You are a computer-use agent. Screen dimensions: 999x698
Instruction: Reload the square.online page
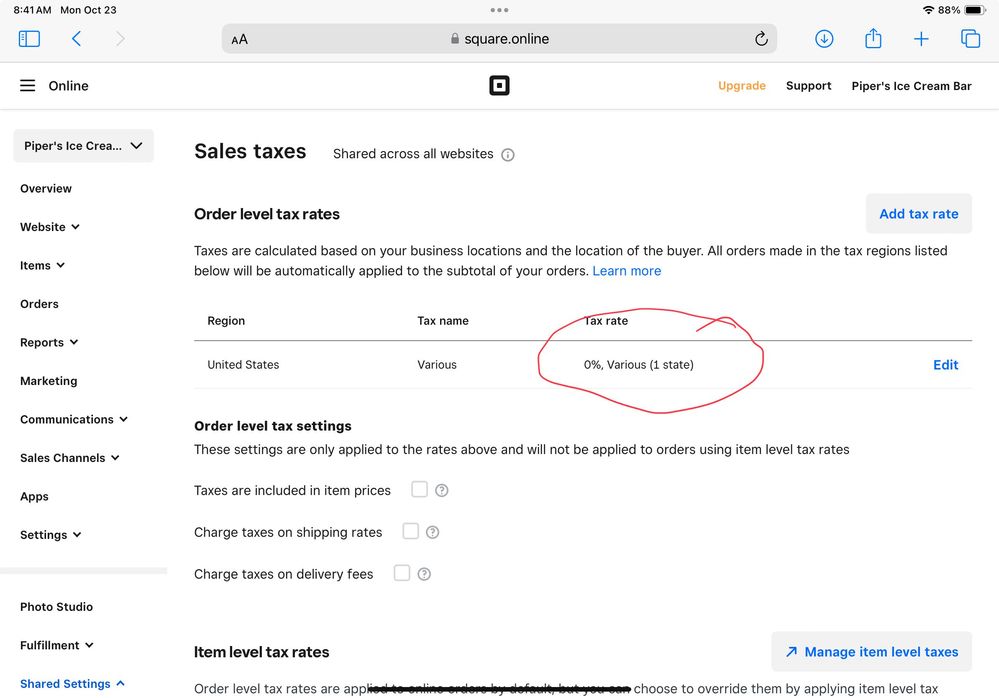(x=761, y=39)
